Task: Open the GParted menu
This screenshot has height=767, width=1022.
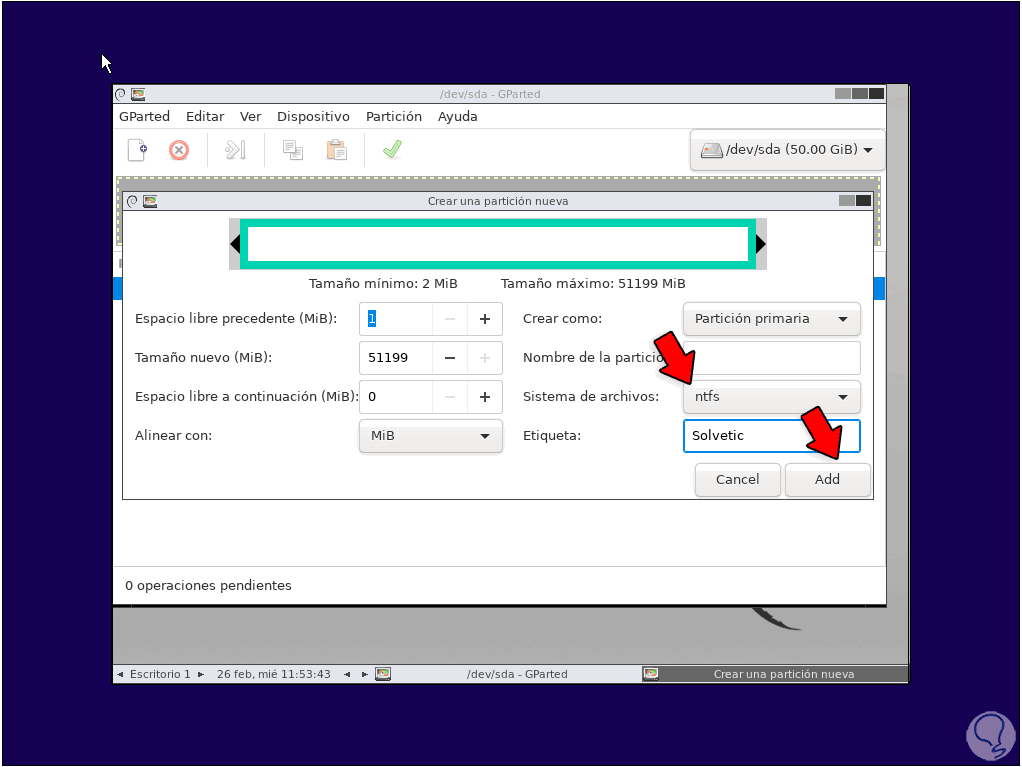Action: [144, 117]
